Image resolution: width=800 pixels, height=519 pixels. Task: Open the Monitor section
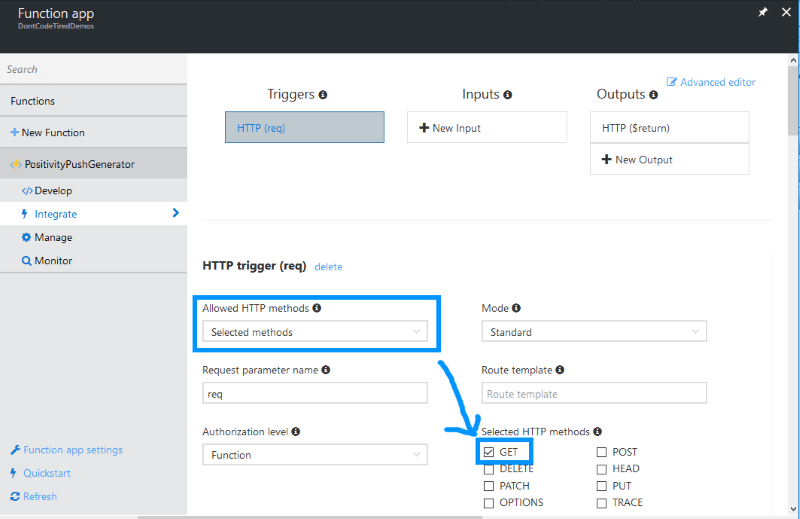tap(93, 261)
